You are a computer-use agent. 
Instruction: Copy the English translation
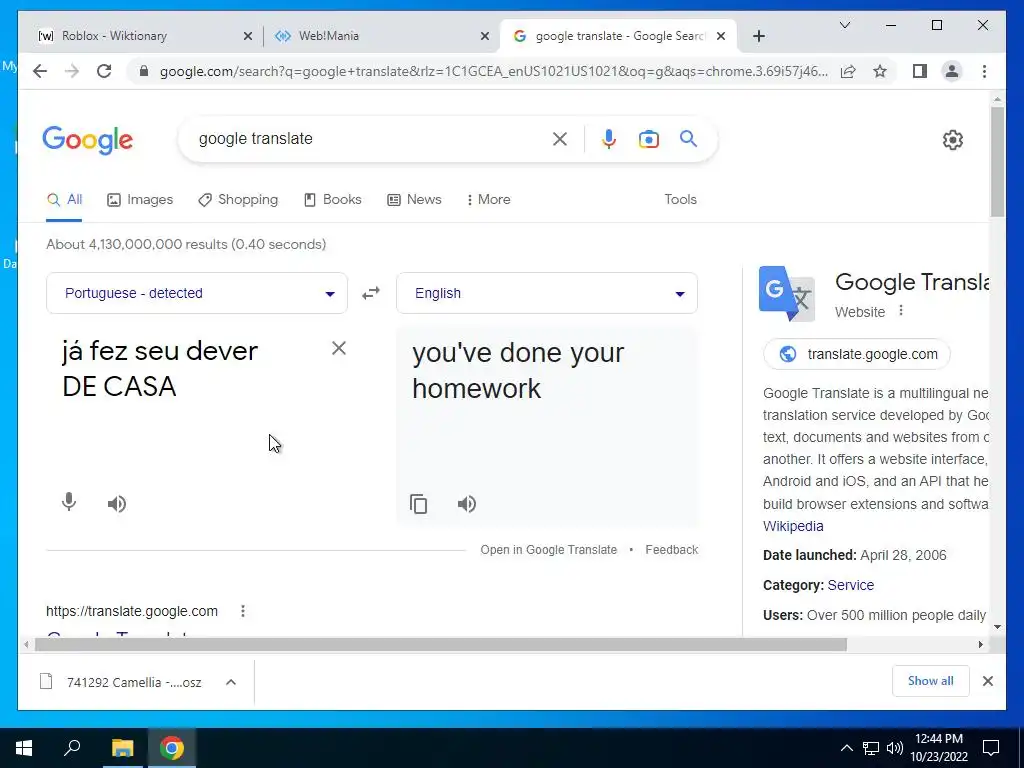[419, 504]
